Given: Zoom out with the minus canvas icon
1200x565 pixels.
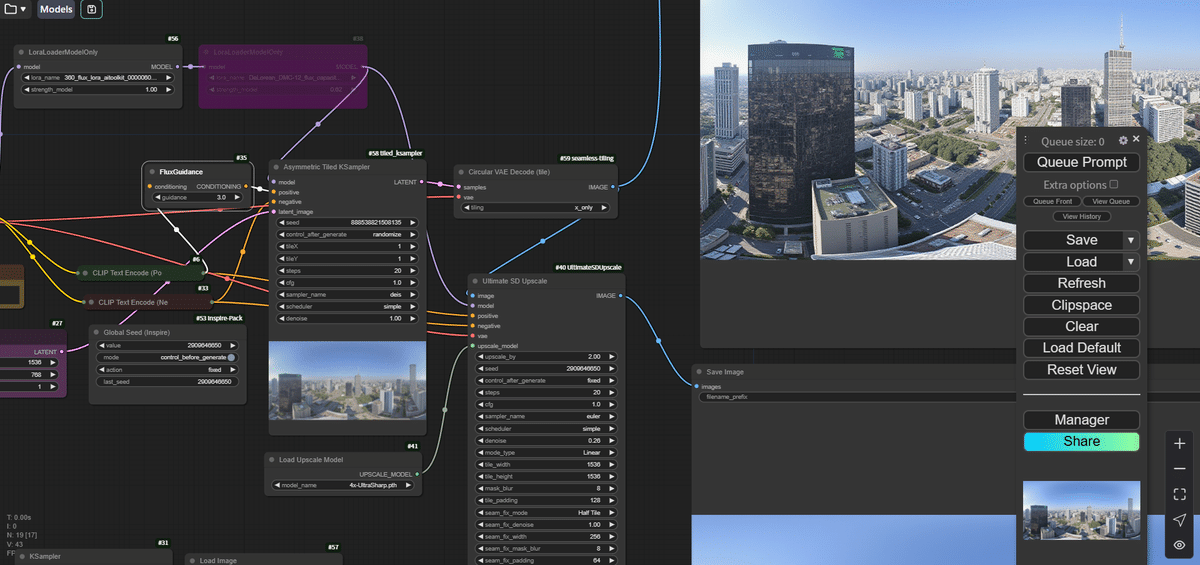Looking at the screenshot, I should (1180, 469).
